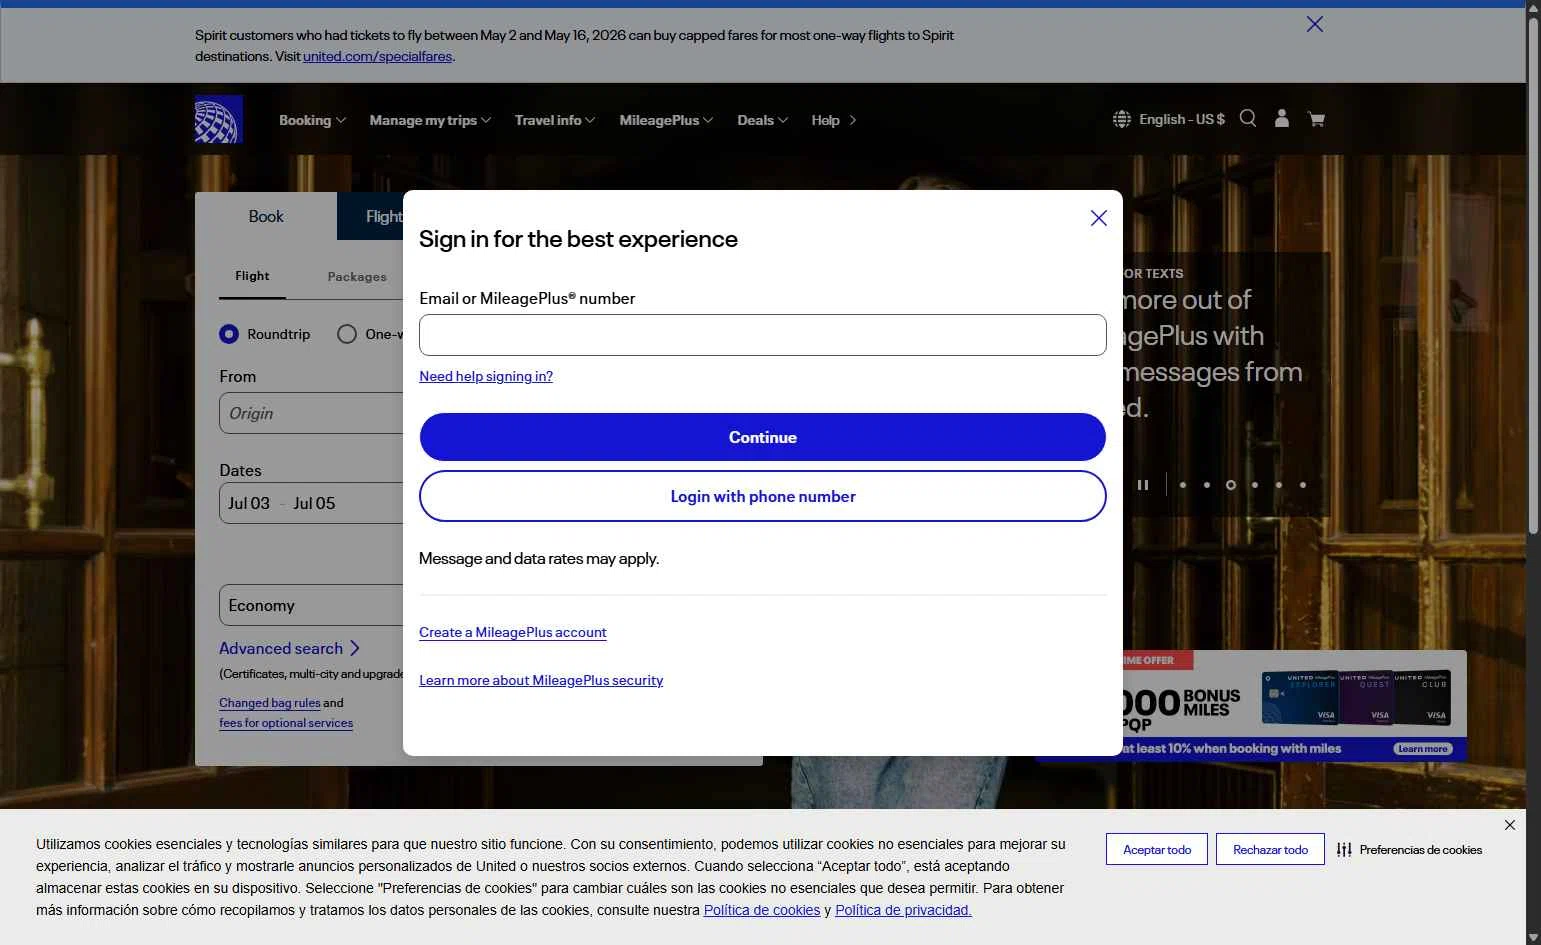Open Need help signing in link
Screen dimensions: 1541x945
(486, 376)
